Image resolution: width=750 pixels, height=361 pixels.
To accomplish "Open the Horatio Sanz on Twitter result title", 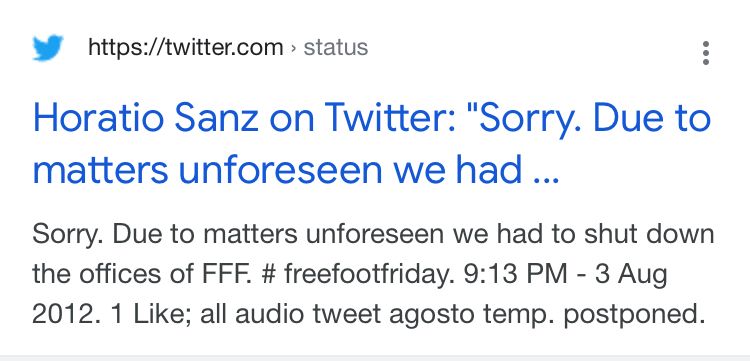I will (x=372, y=145).
